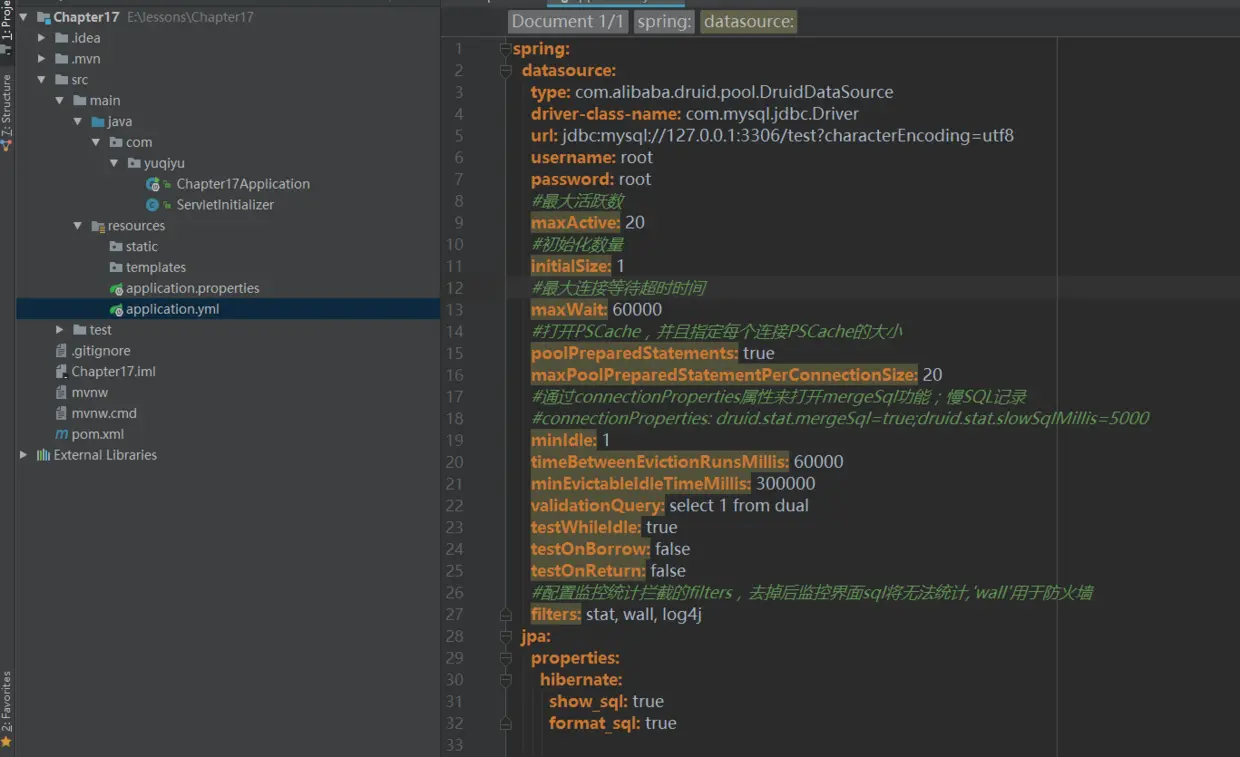Select ServletInitializer in project tree
Screen dimensions: 1240x757
coord(225,205)
